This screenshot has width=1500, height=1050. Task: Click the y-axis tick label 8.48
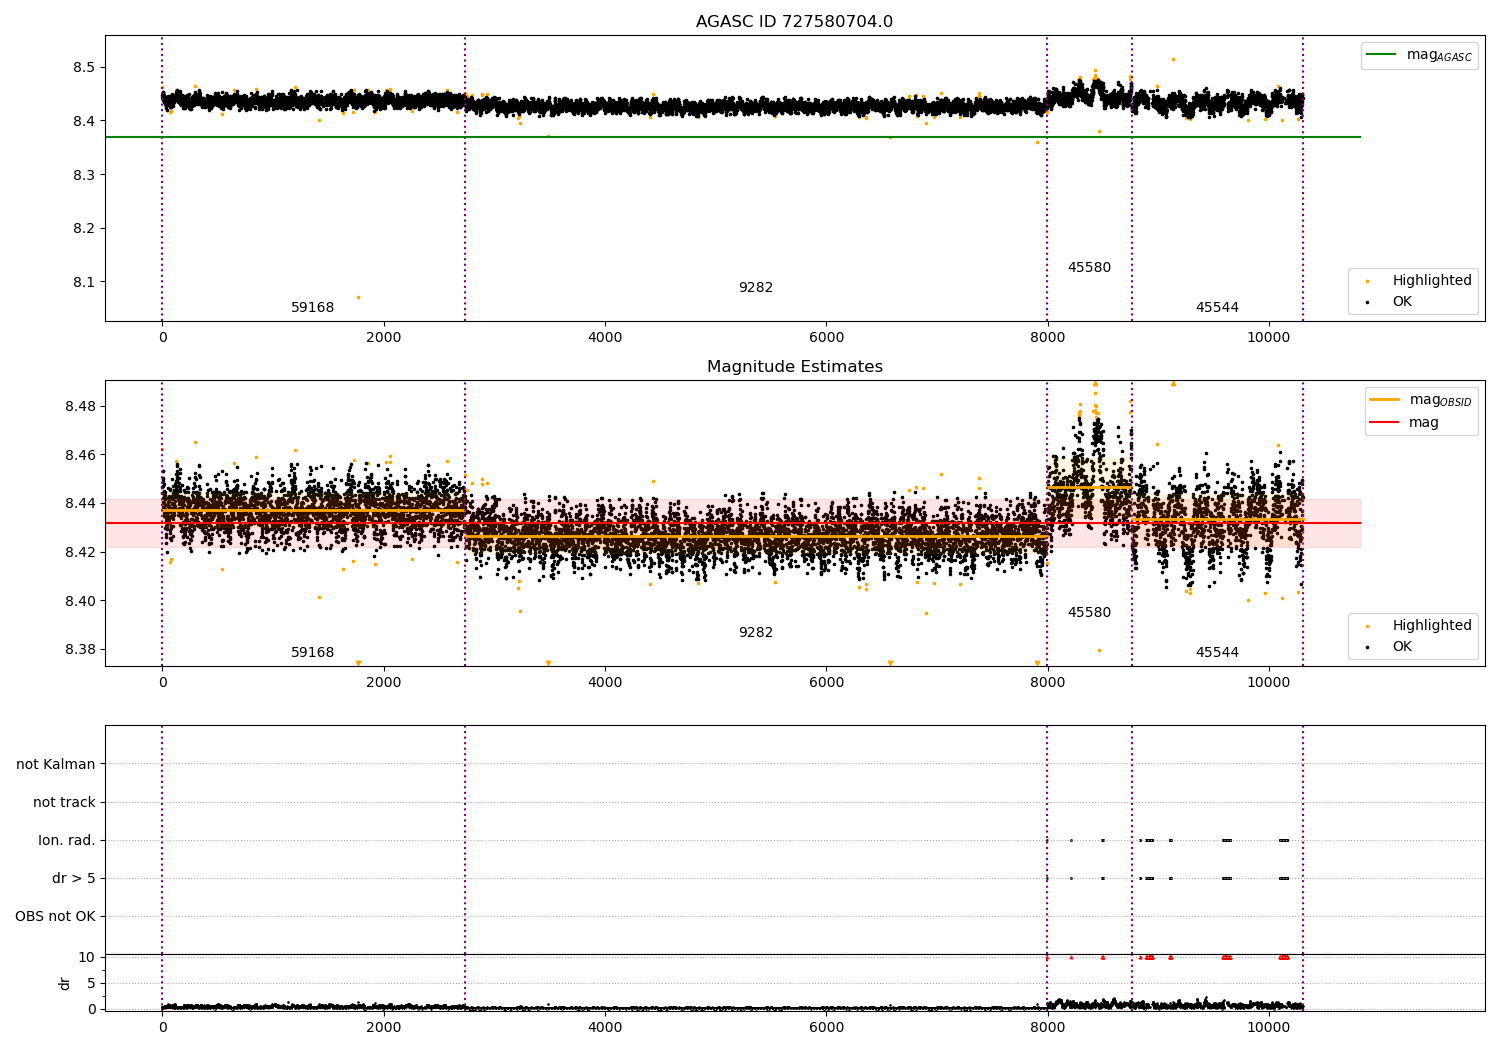tap(80, 407)
